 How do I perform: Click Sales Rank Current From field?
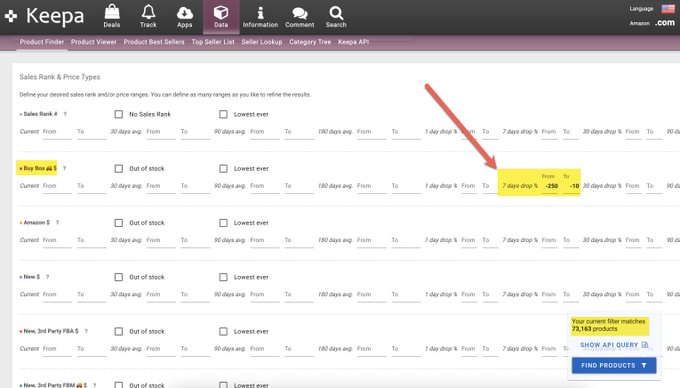(x=57, y=132)
